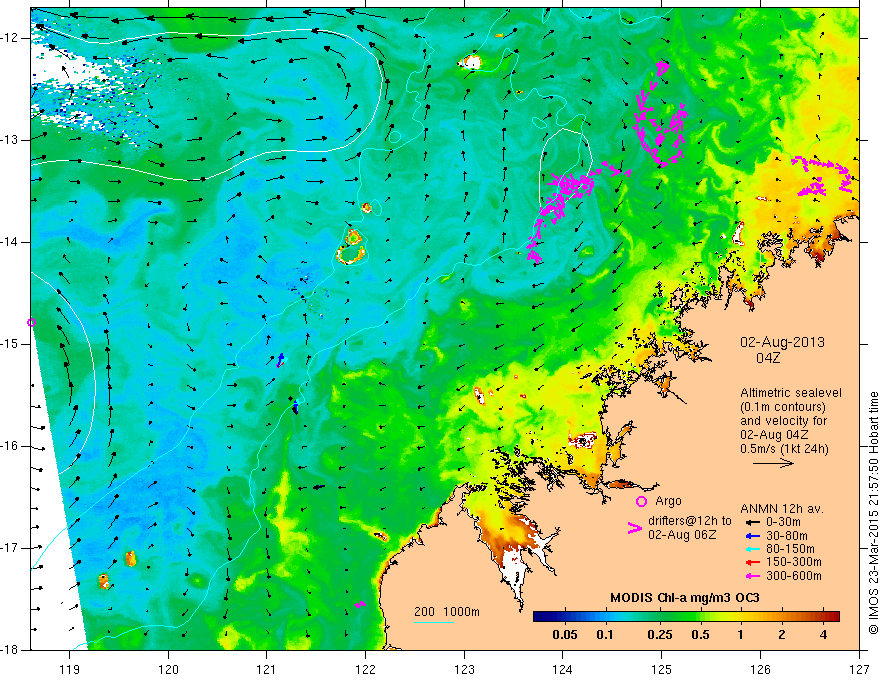Click the longitude axis label '121'
Viewport: 880px width, 680px height.
267,669
